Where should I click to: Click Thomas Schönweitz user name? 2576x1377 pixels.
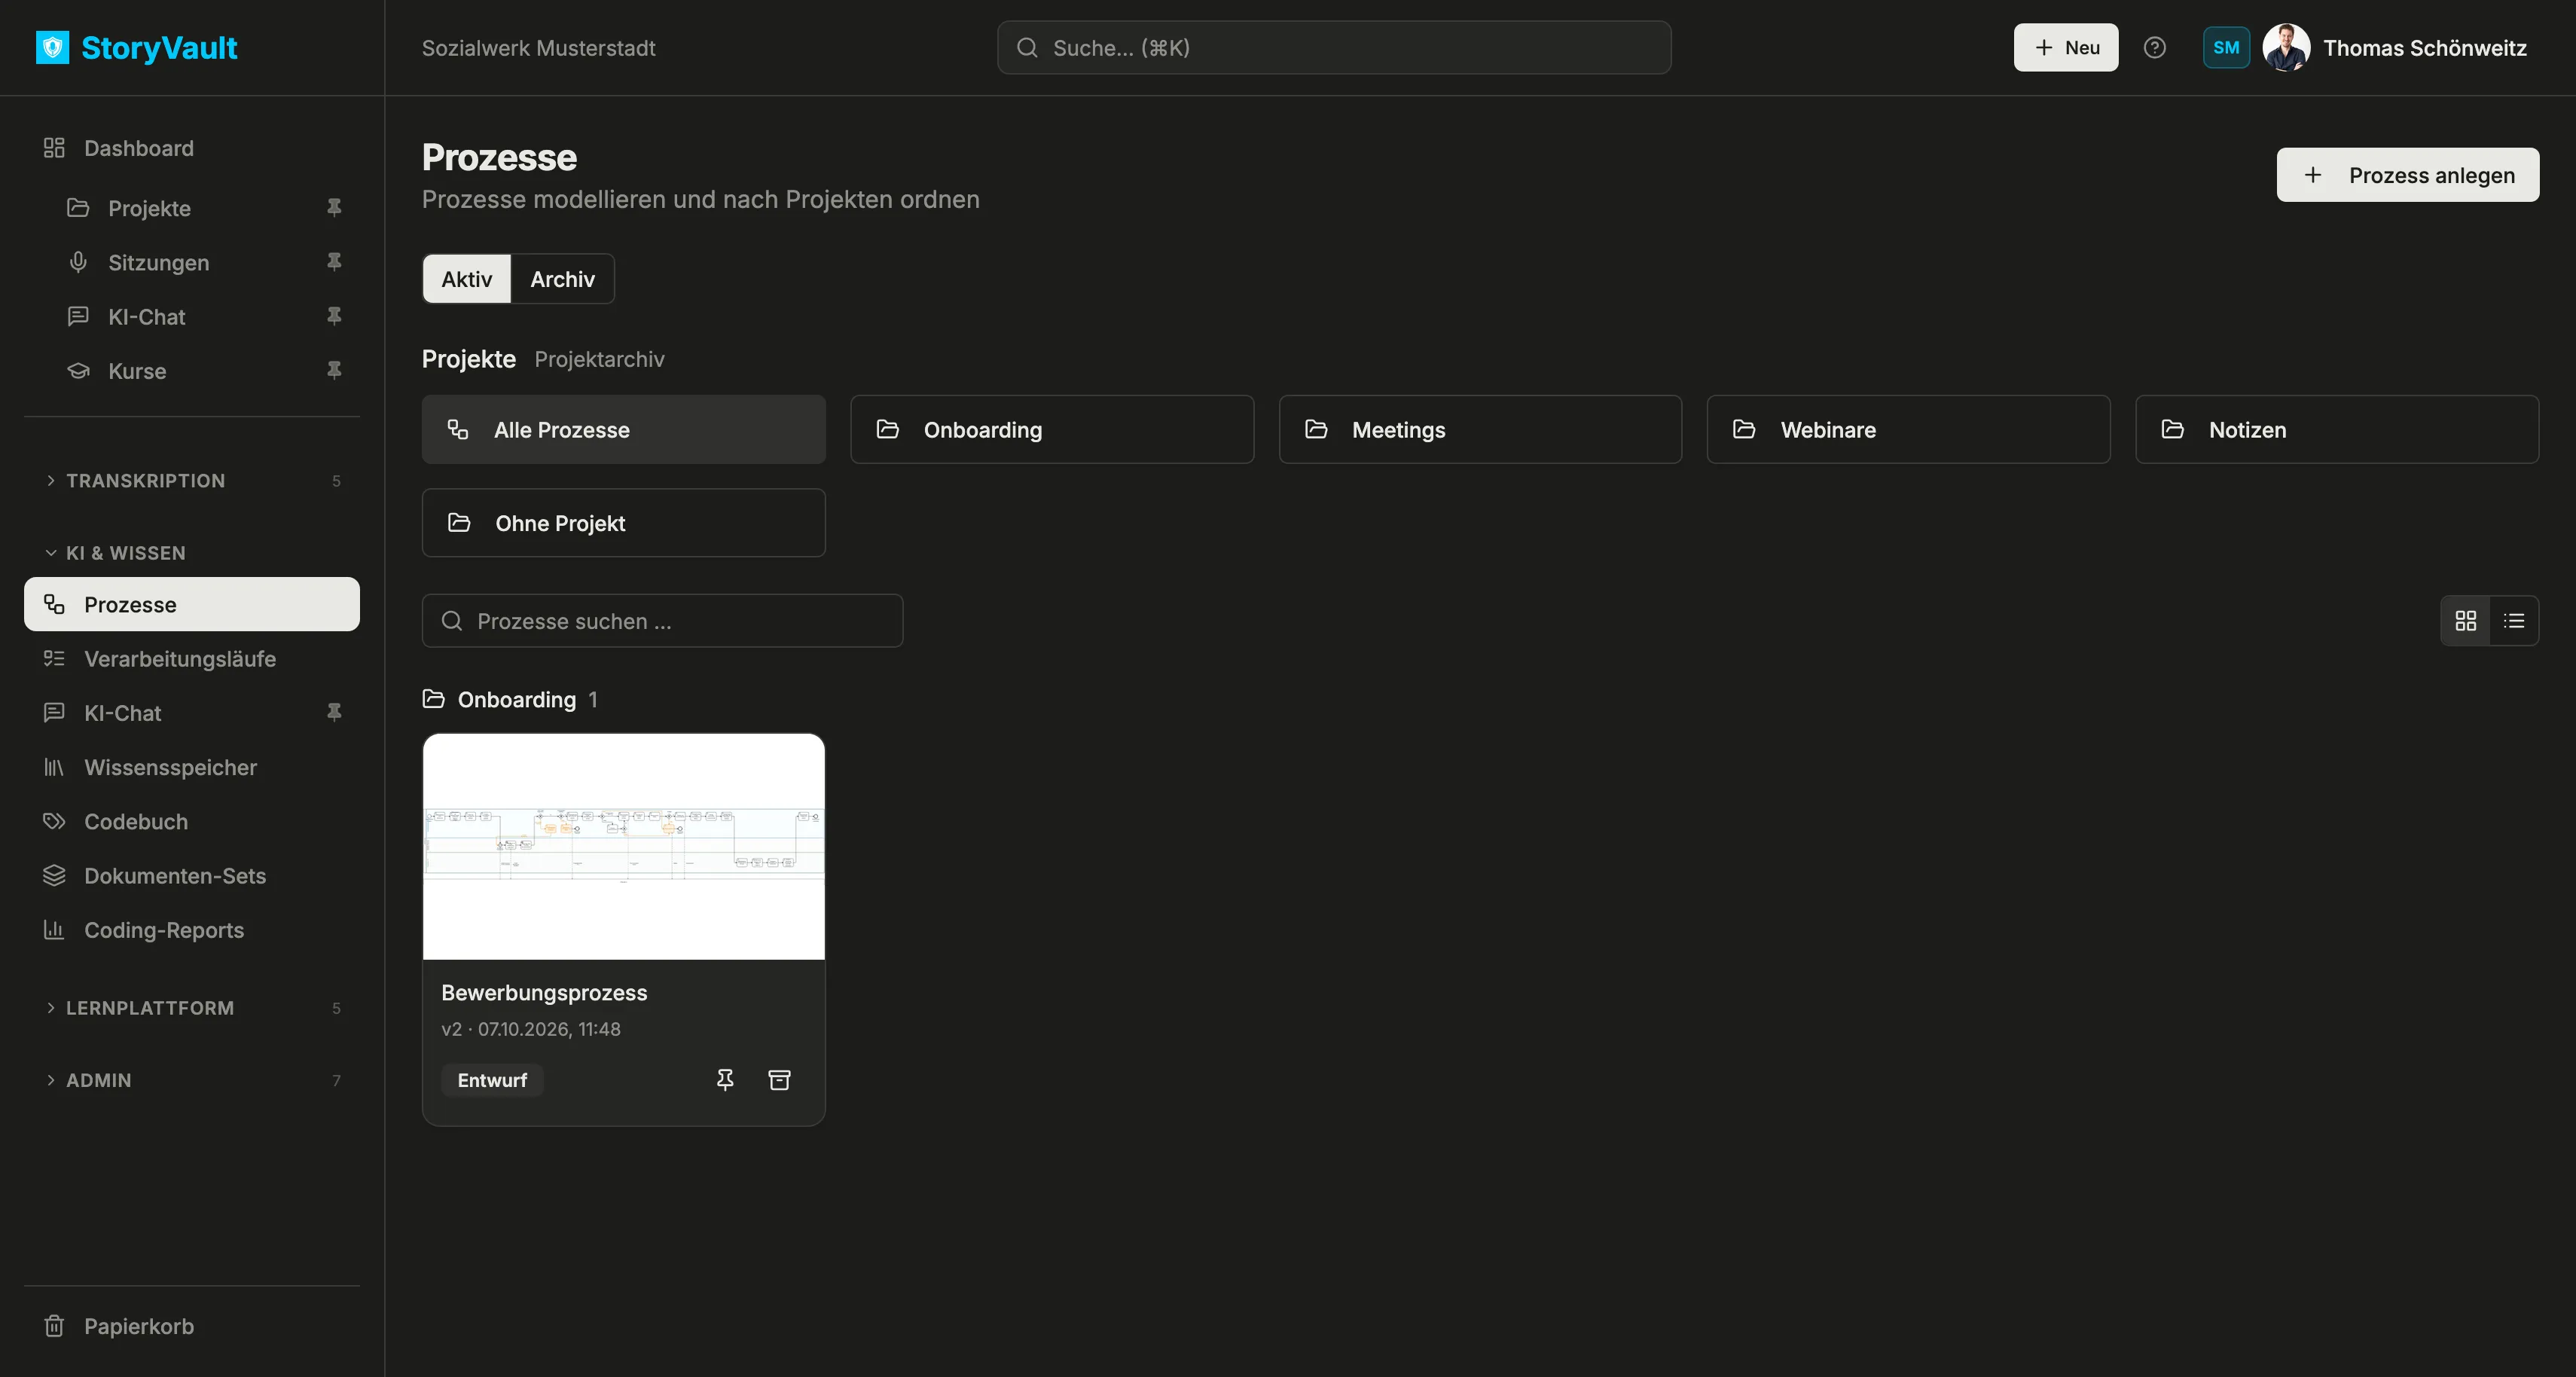[2425, 48]
